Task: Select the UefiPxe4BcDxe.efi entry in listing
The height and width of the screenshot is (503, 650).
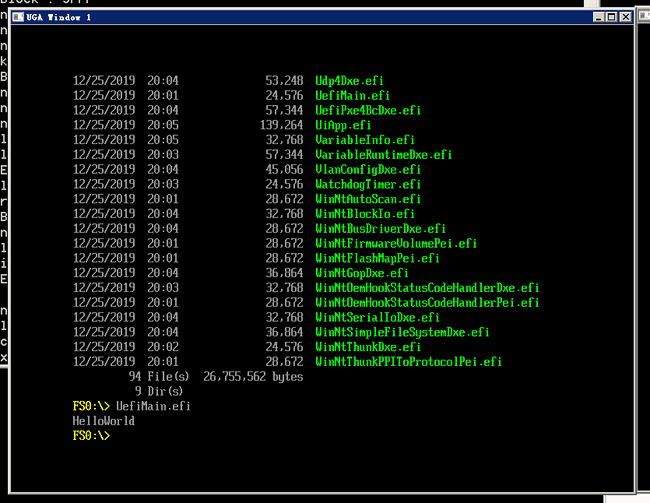Action: click(x=368, y=110)
